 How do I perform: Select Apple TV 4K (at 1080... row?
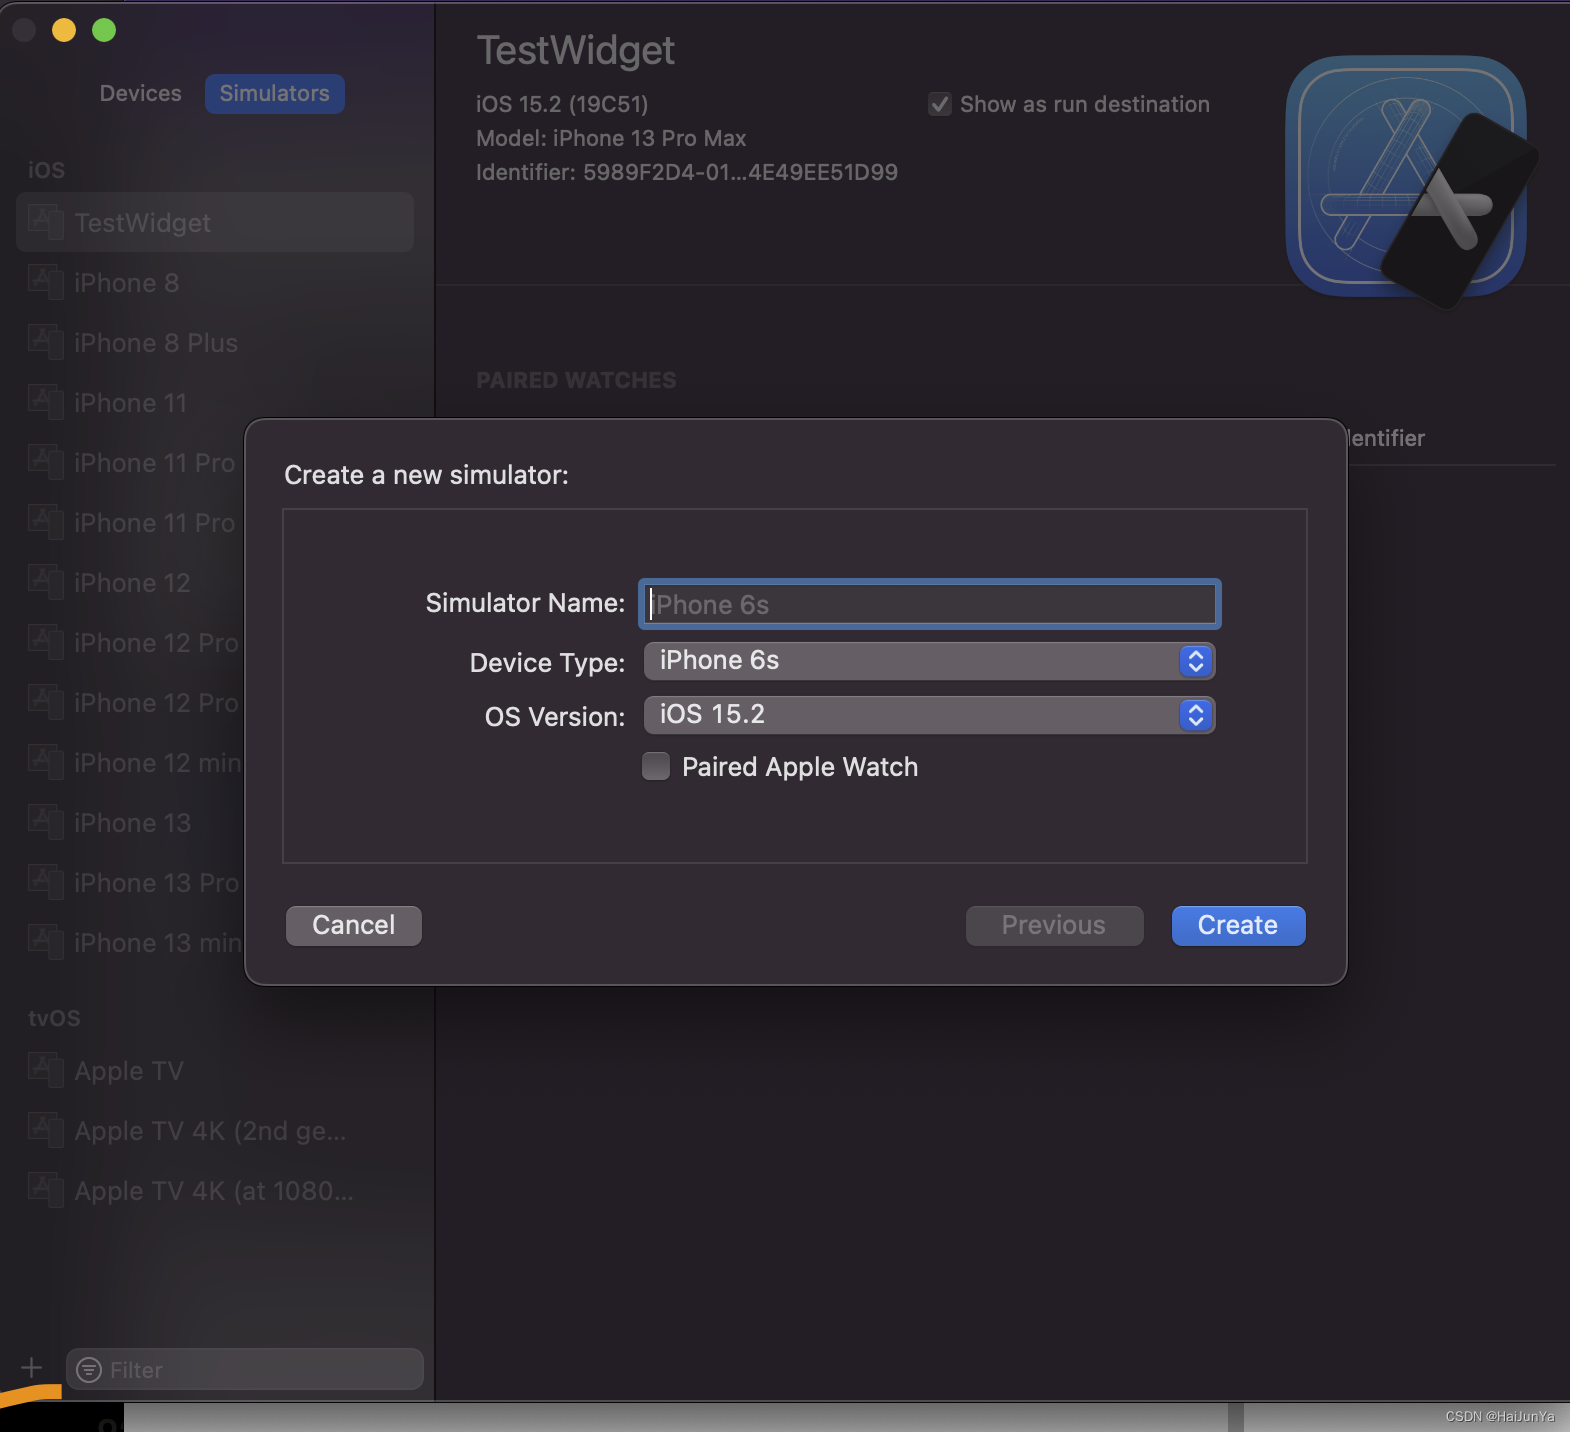[x=214, y=1191]
